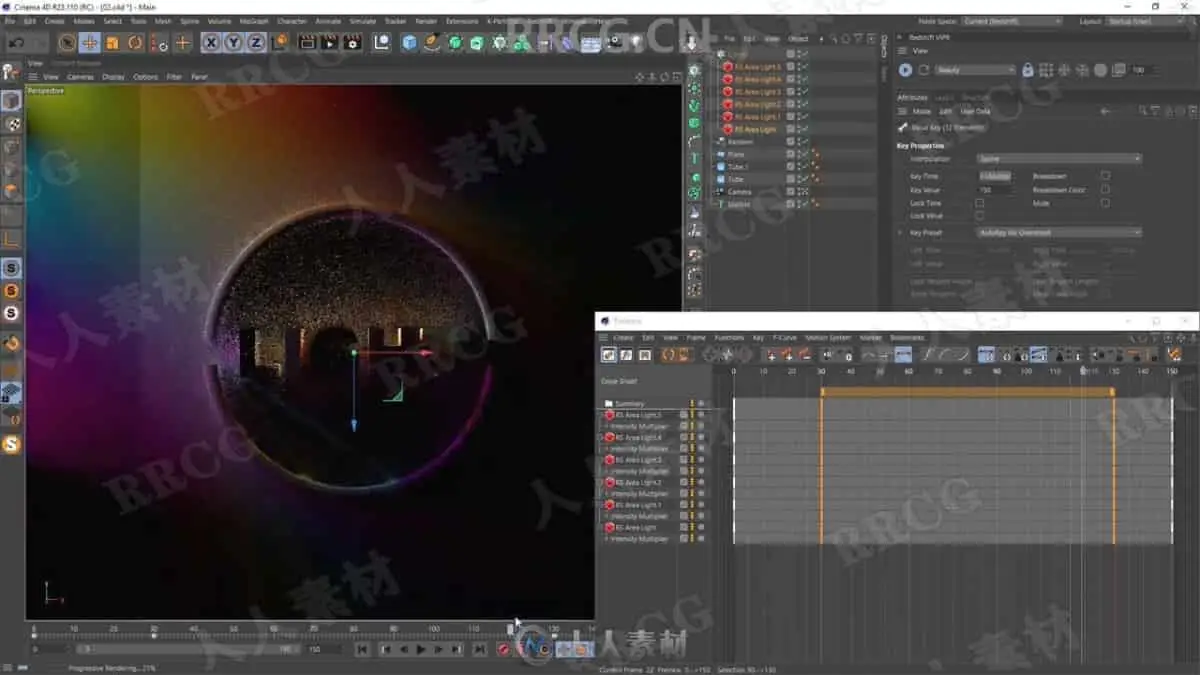
Task: Click the Key Time input field
Action: point(995,176)
